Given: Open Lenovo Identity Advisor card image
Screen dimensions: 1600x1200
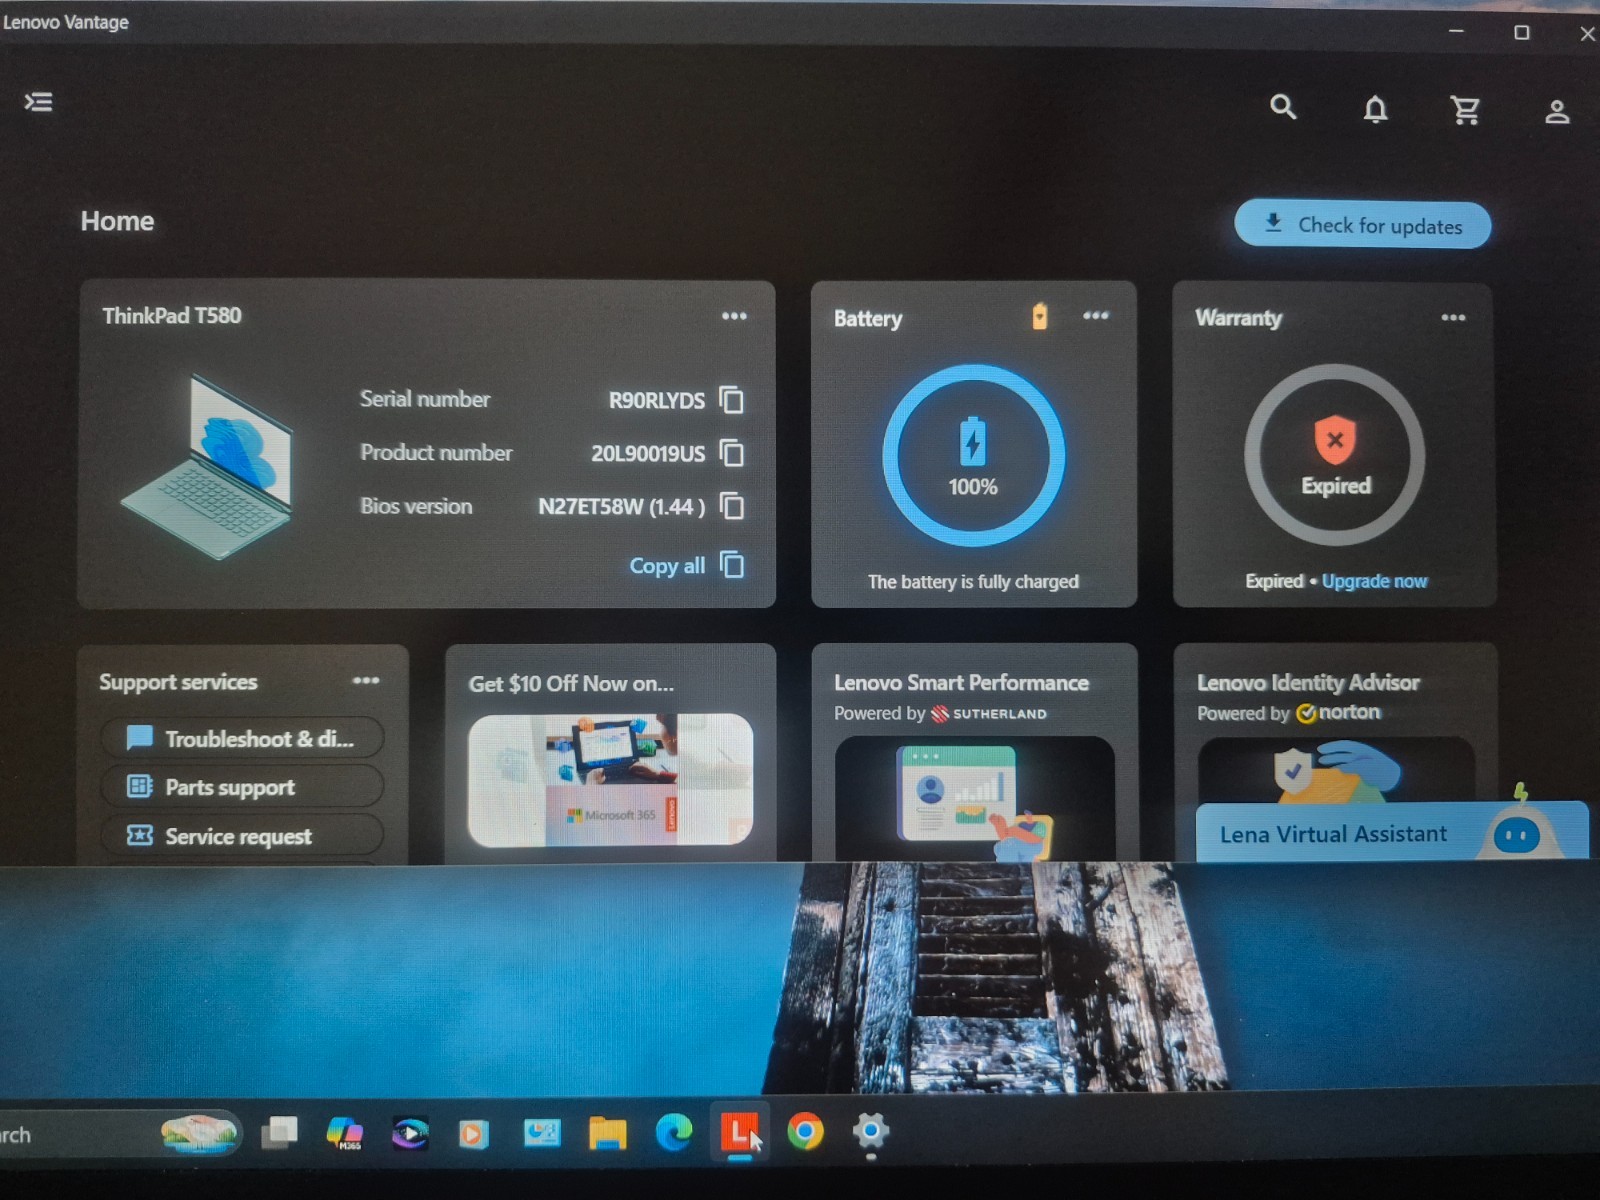Looking at the screenshot, I should pyautogui.click(x=1335, y=770).
